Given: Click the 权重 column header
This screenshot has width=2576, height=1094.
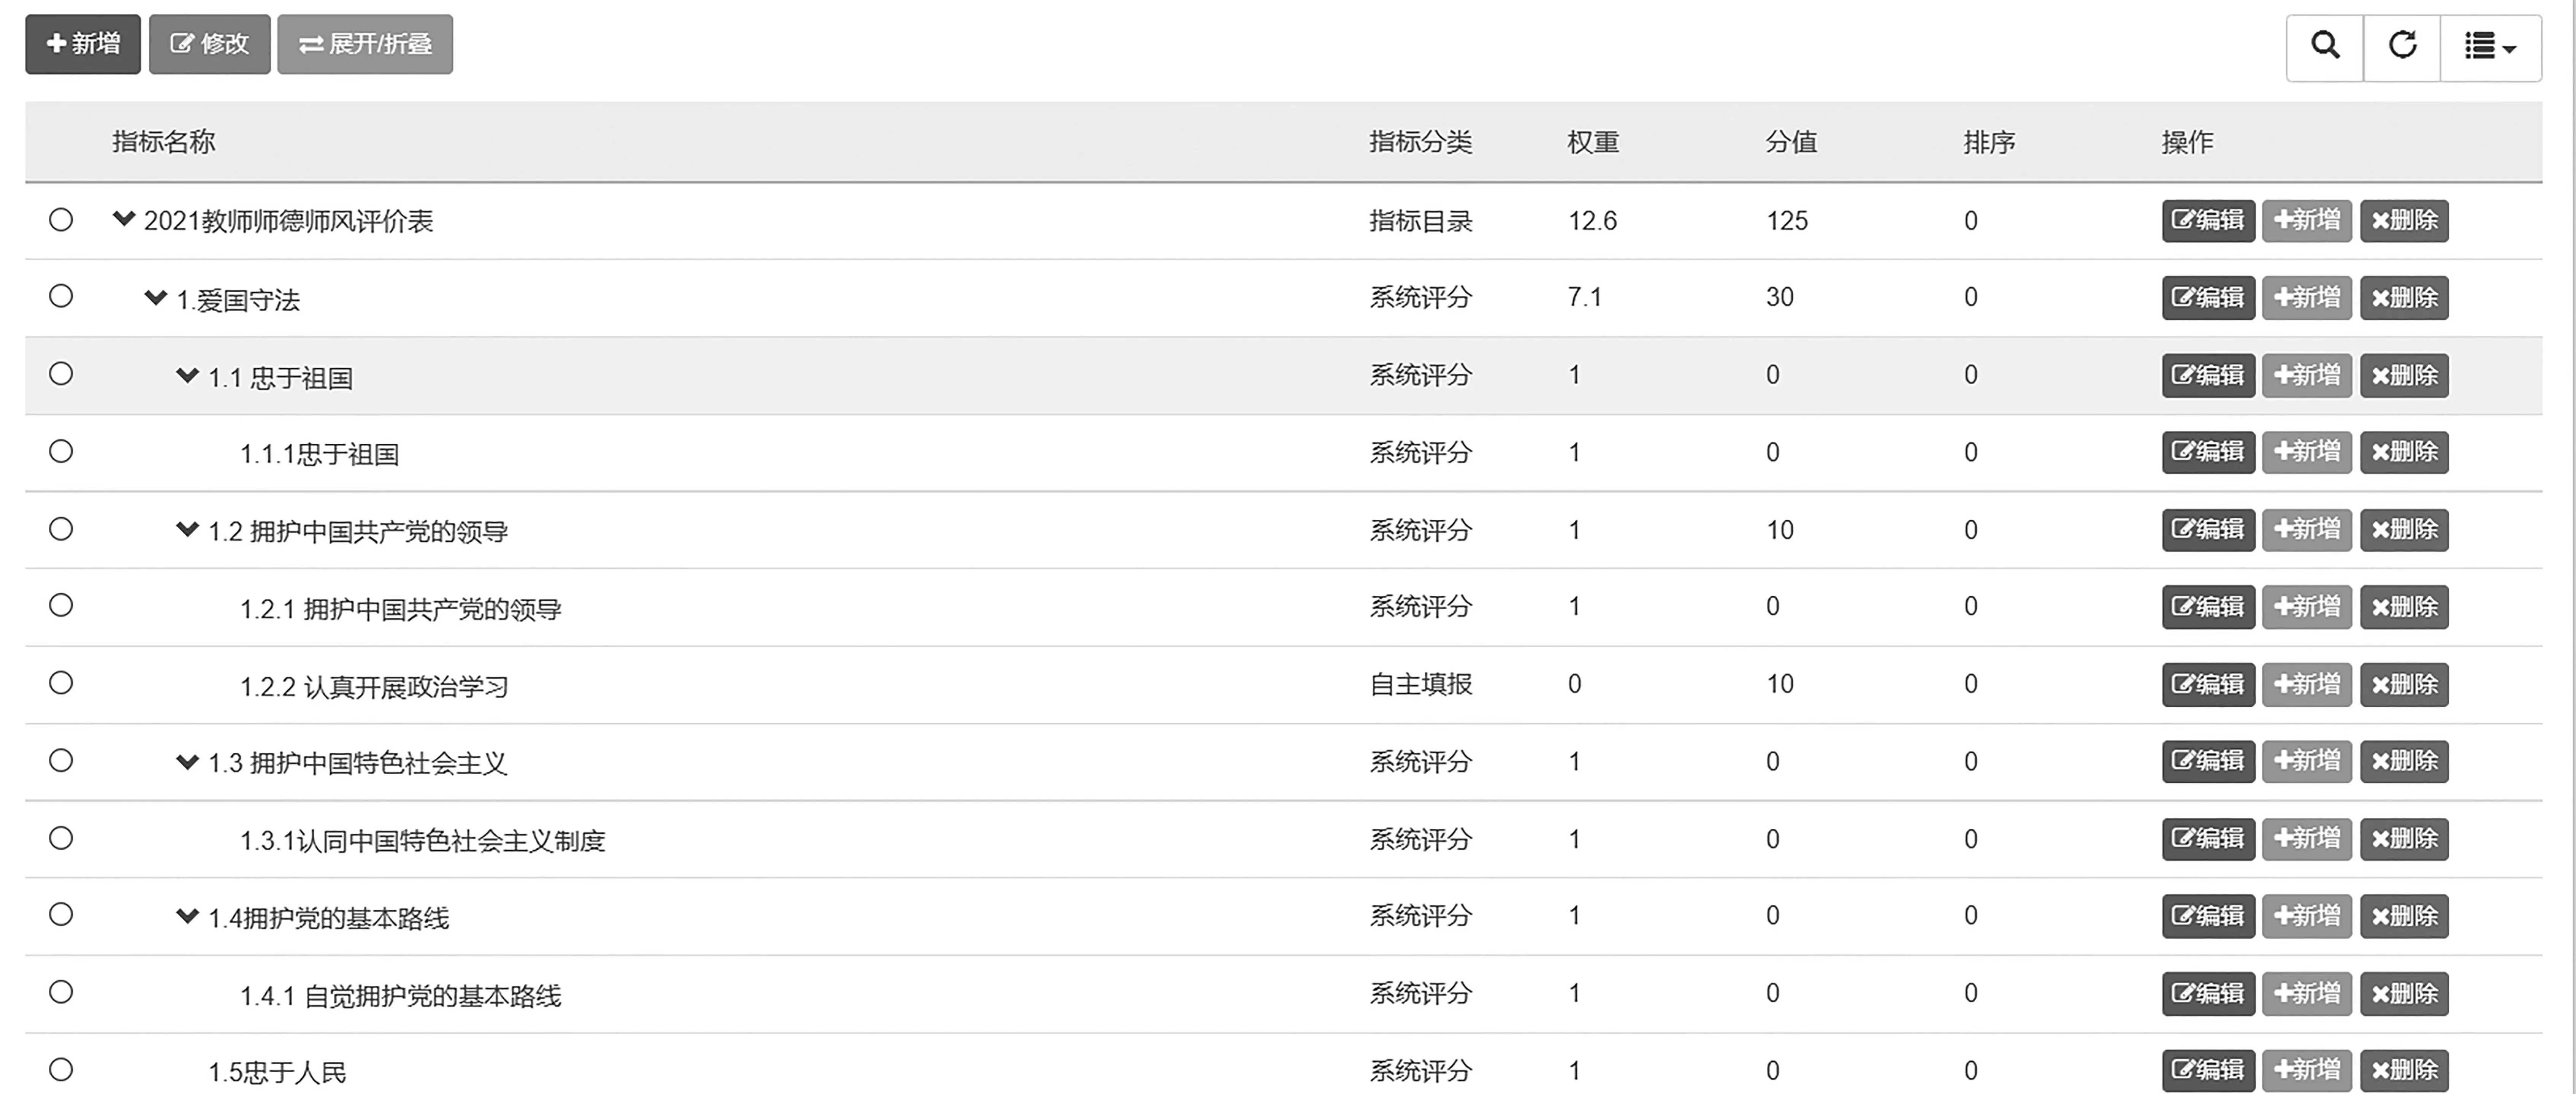Looking at the screenshot, I should 1593,142.
